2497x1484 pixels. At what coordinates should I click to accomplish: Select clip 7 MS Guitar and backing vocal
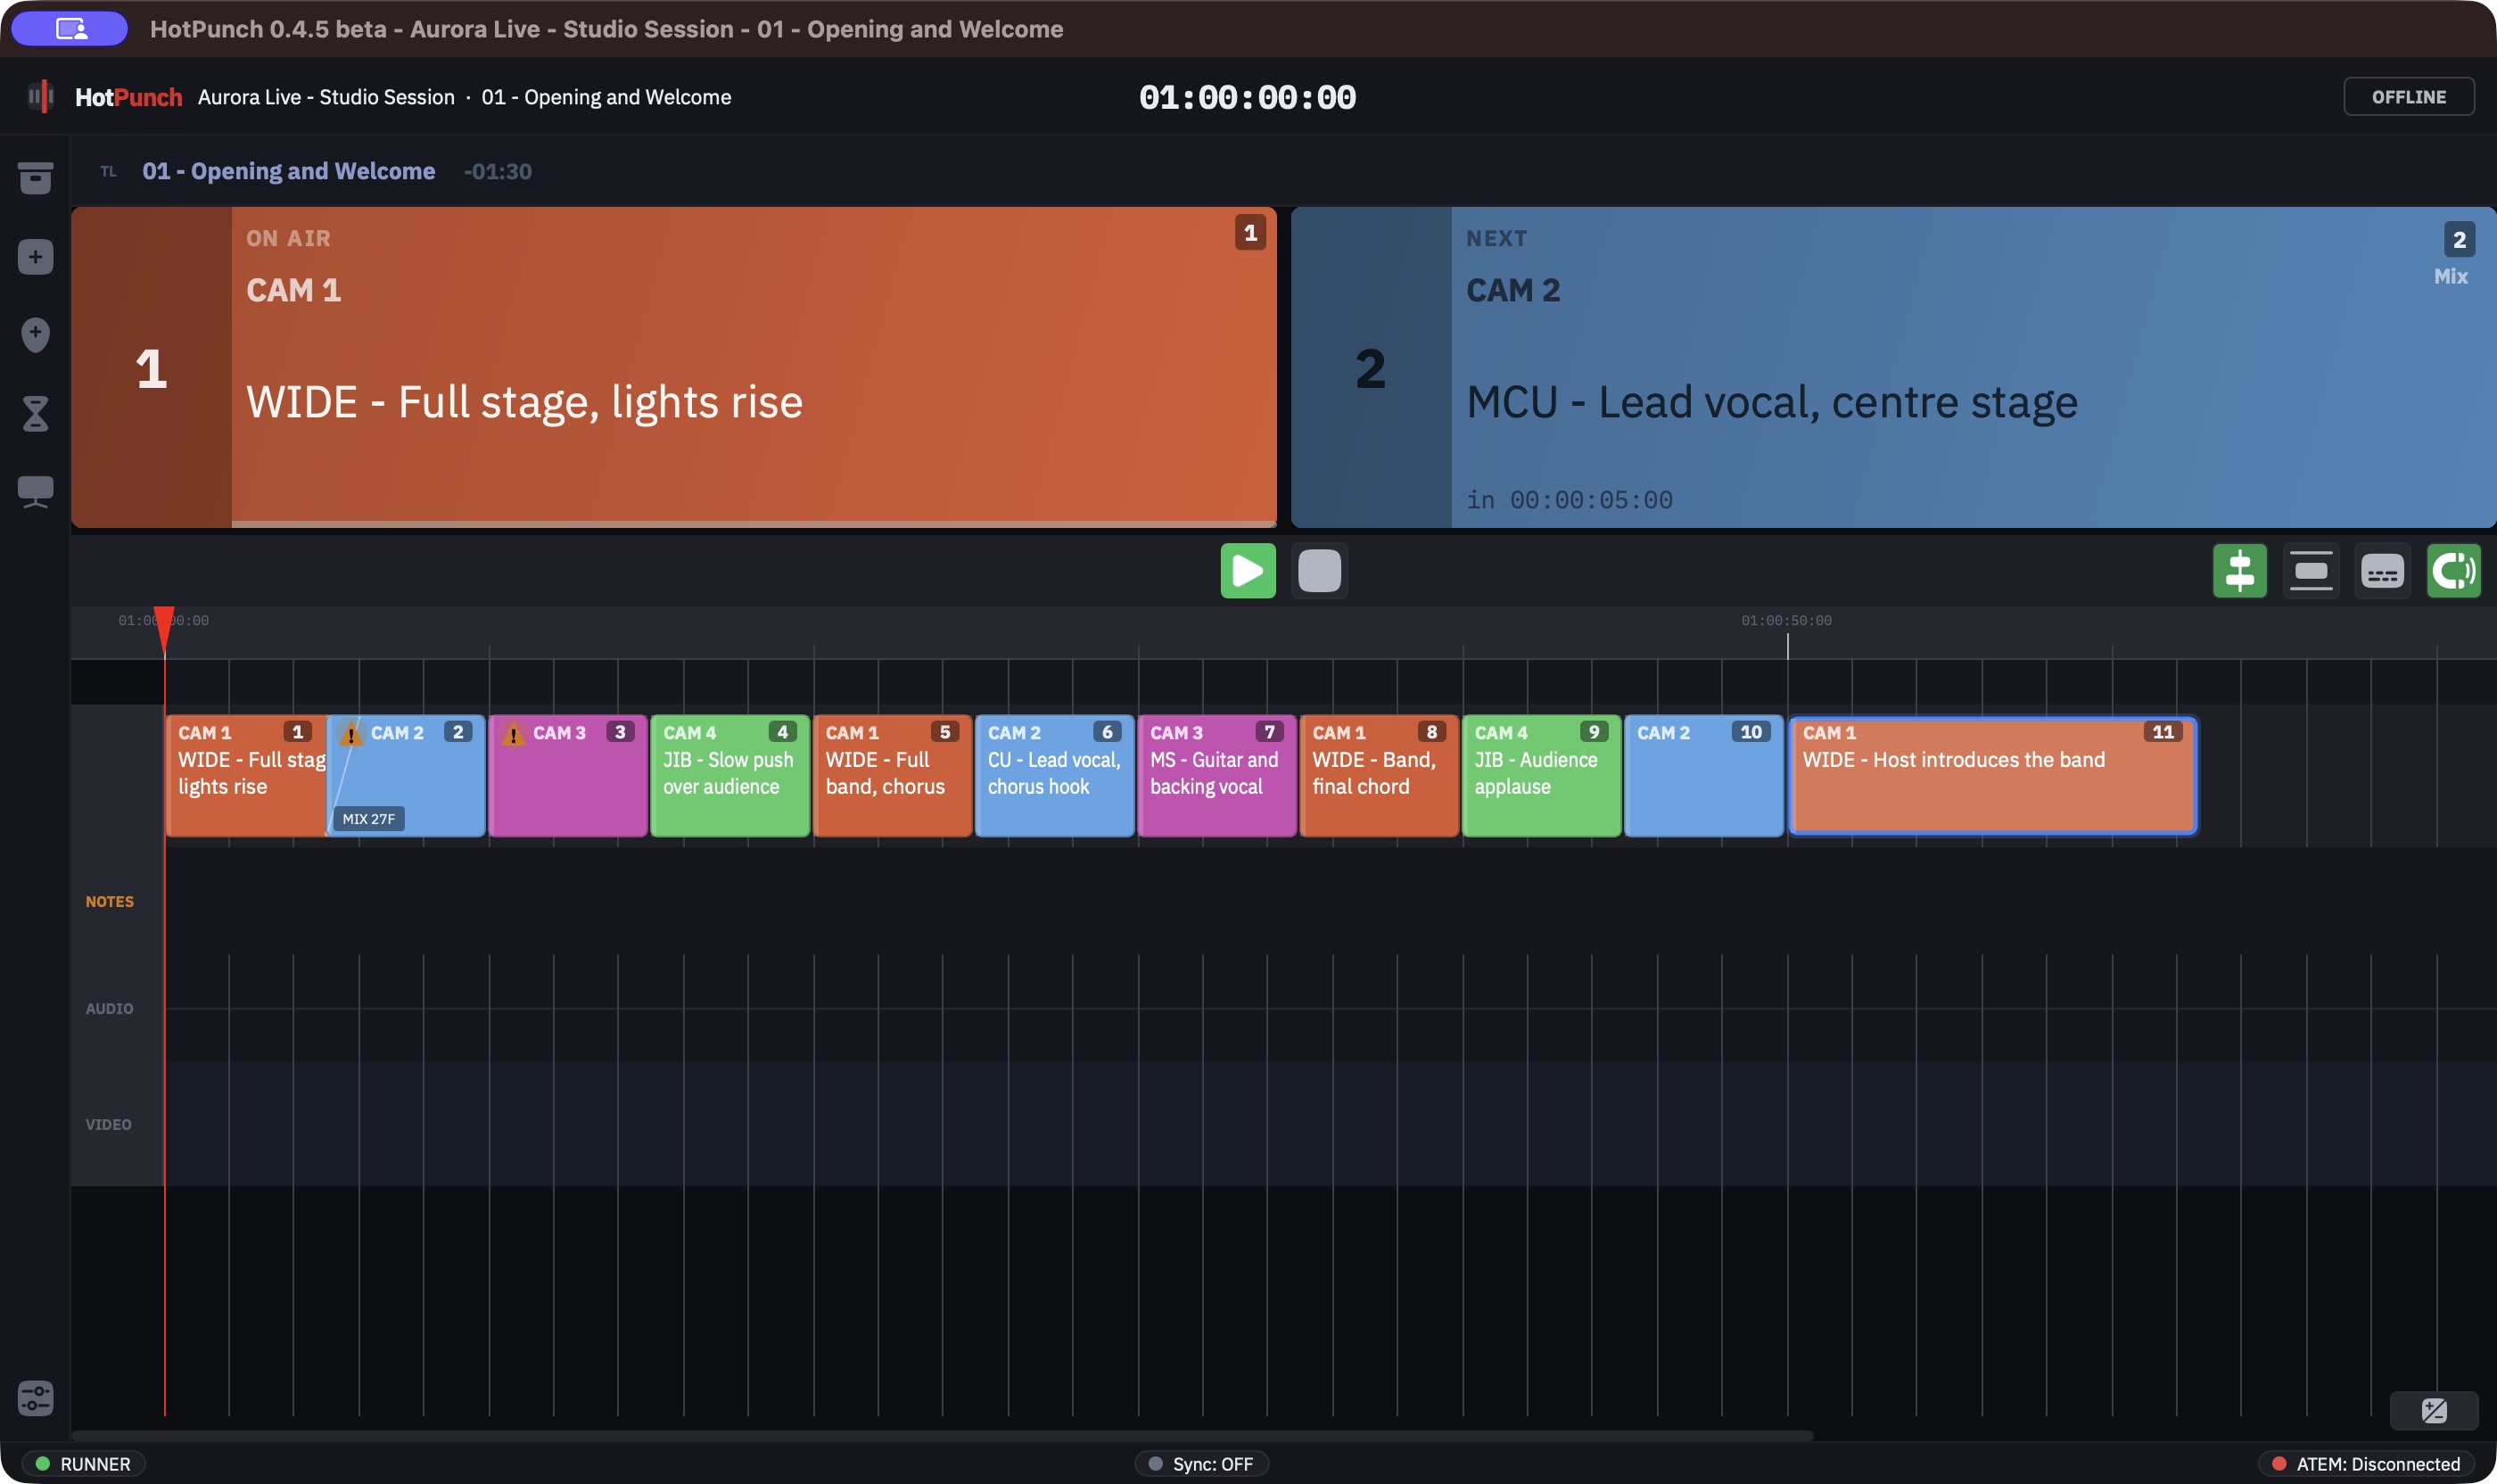1217,776
